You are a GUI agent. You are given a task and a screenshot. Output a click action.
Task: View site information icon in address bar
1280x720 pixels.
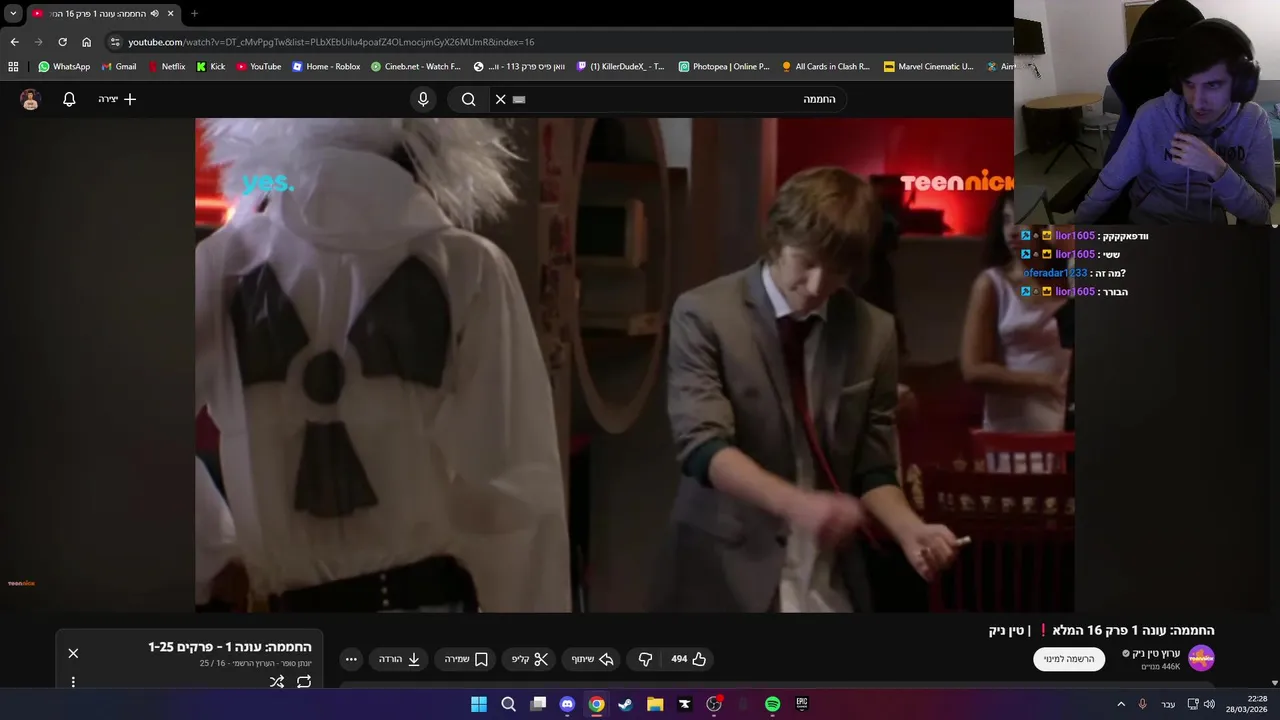pyautogui.click(x=115, y=42)
